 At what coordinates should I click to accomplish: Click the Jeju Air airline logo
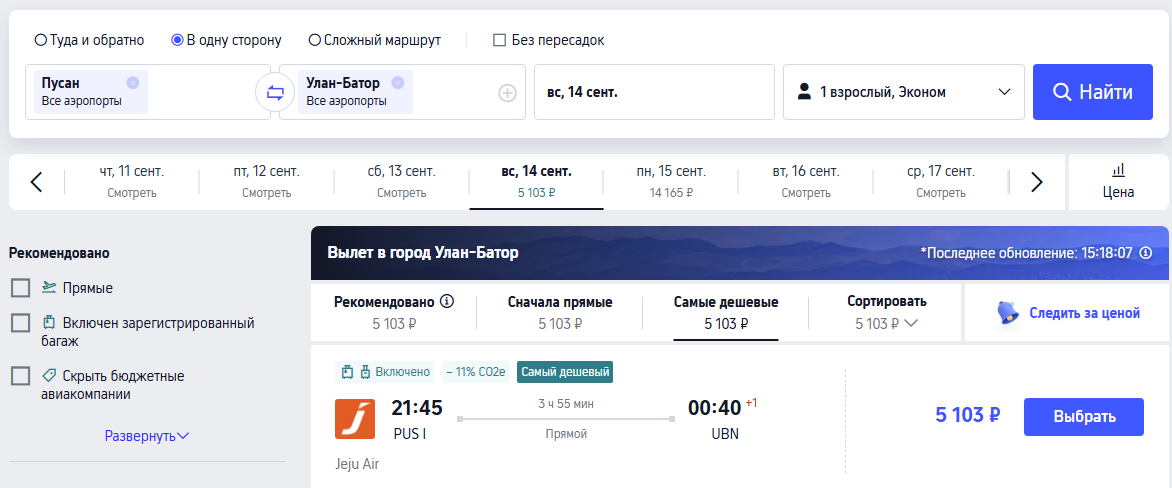354,418
